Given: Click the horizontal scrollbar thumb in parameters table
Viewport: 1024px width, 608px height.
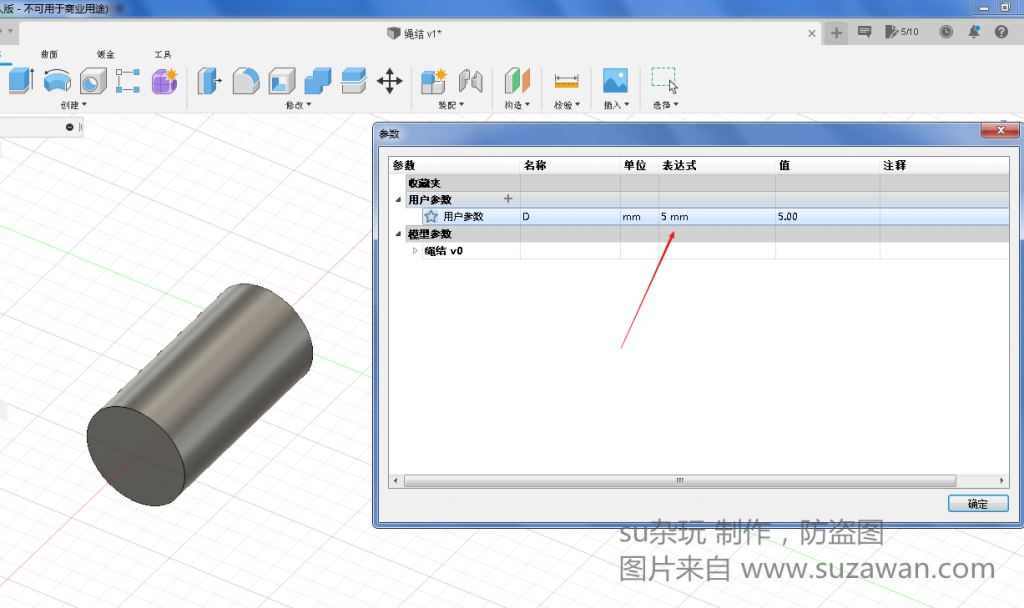Looking at the screenshot, I should tap(680, 481).
